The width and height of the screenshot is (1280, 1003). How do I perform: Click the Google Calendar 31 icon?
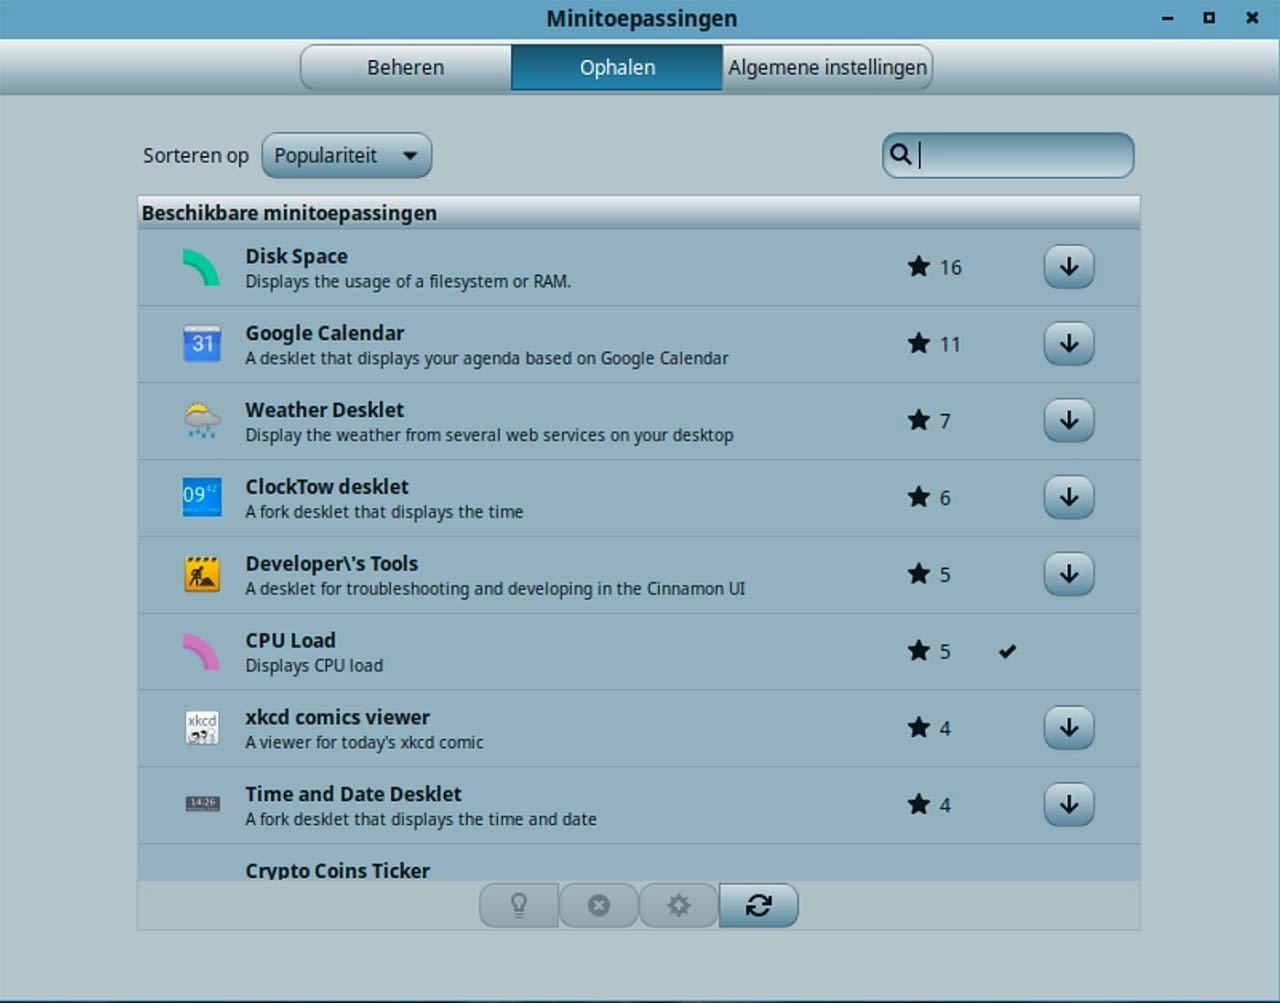click(x=202, y=344)
